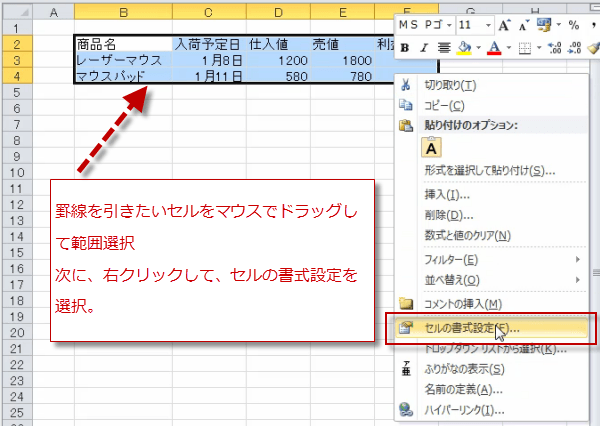Select column C header
The height and width of the screenshot is (426, 600).
209,12
